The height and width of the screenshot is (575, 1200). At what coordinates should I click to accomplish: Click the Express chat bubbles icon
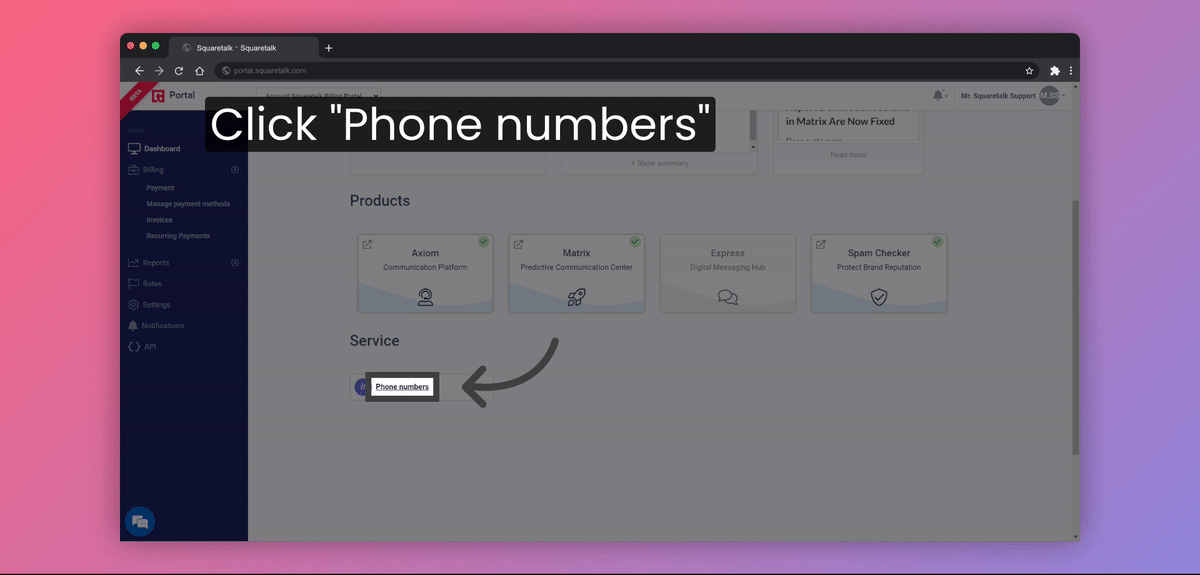click(728, 298)
